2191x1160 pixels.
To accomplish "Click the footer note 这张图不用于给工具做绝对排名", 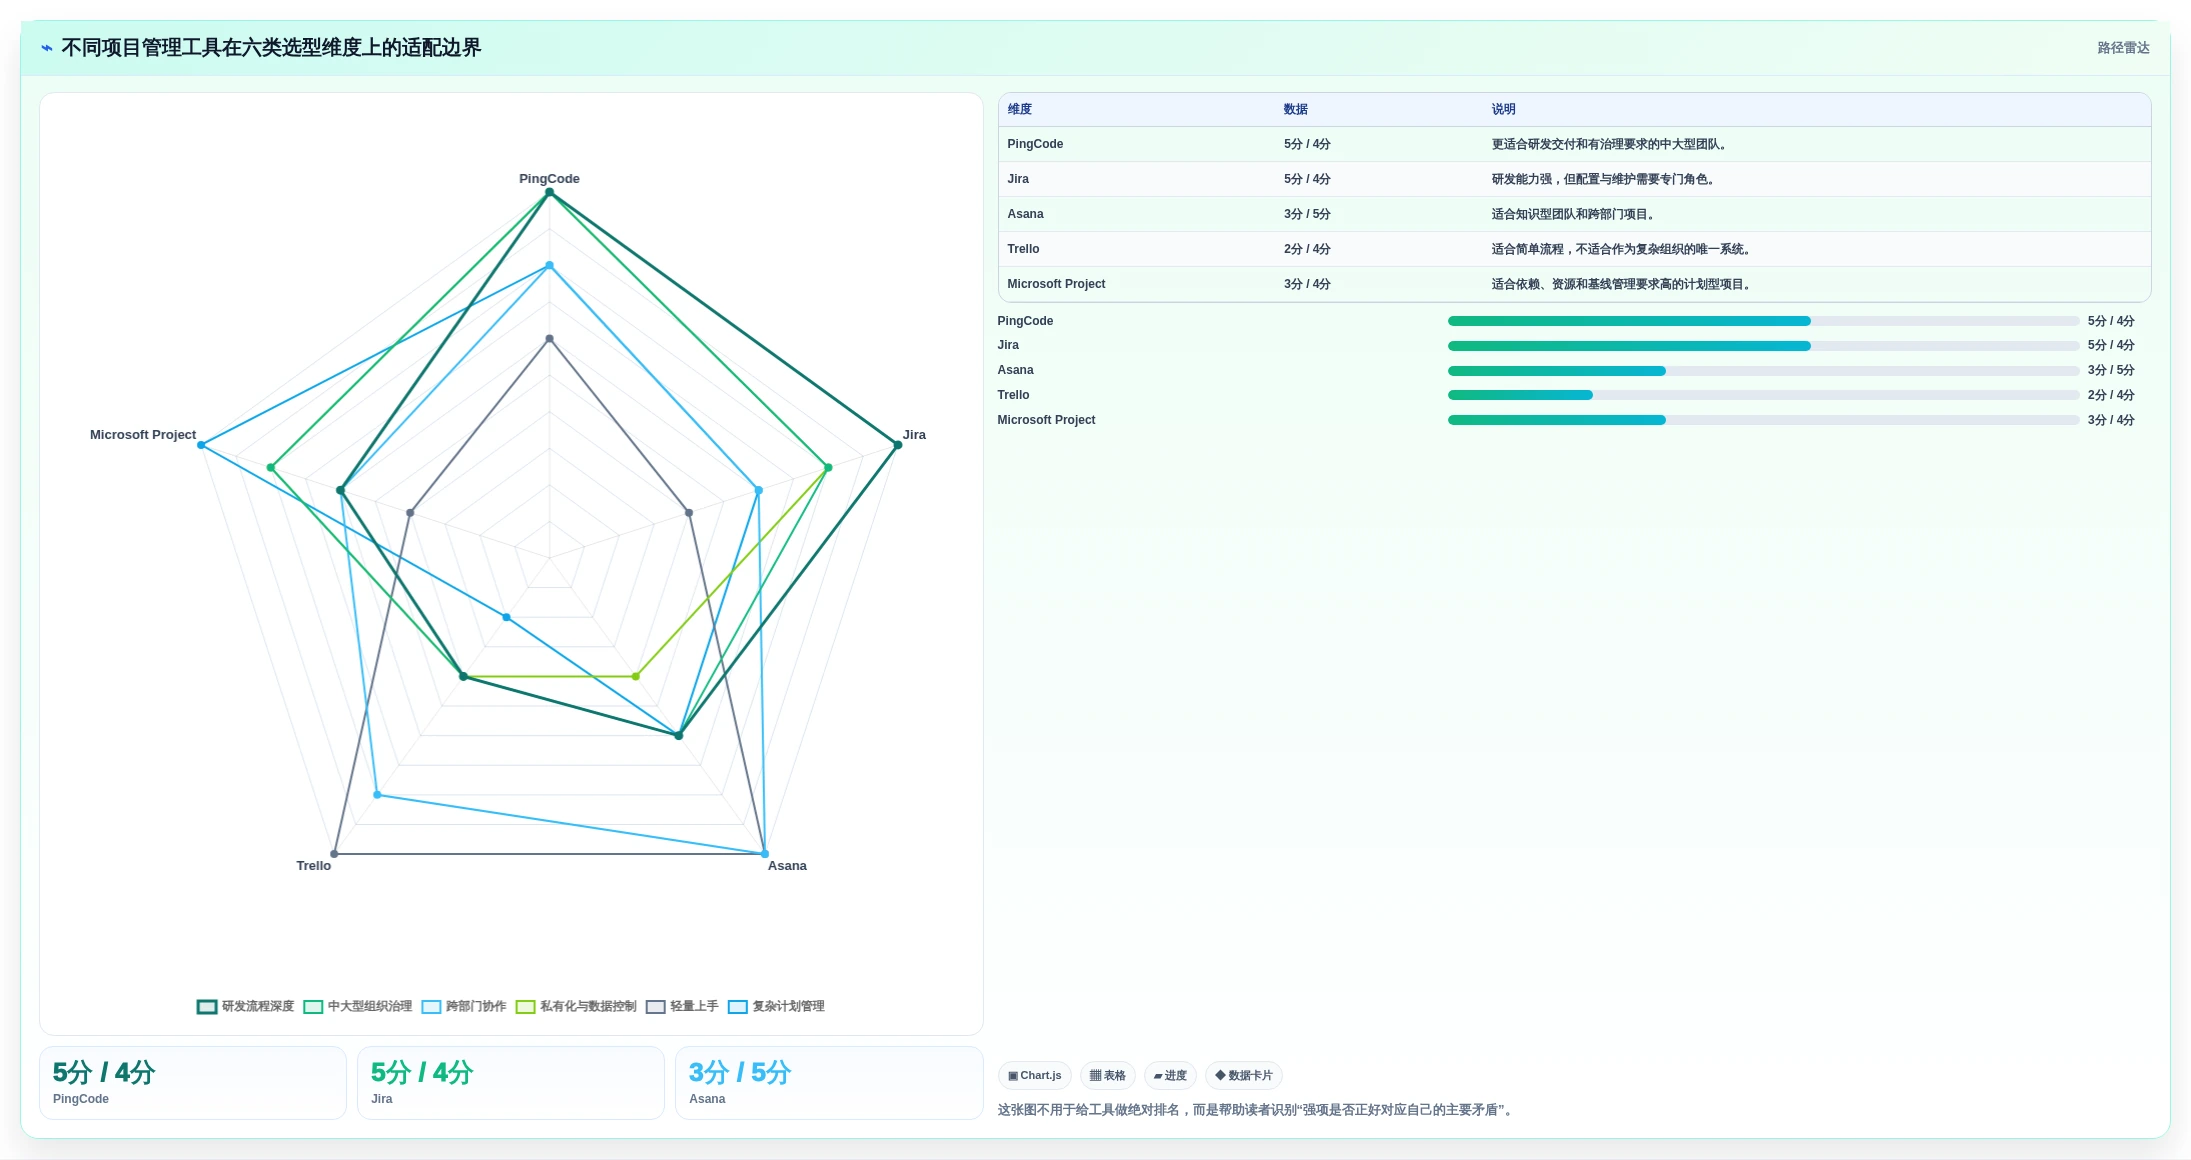I will (x=1256, y=1110).
